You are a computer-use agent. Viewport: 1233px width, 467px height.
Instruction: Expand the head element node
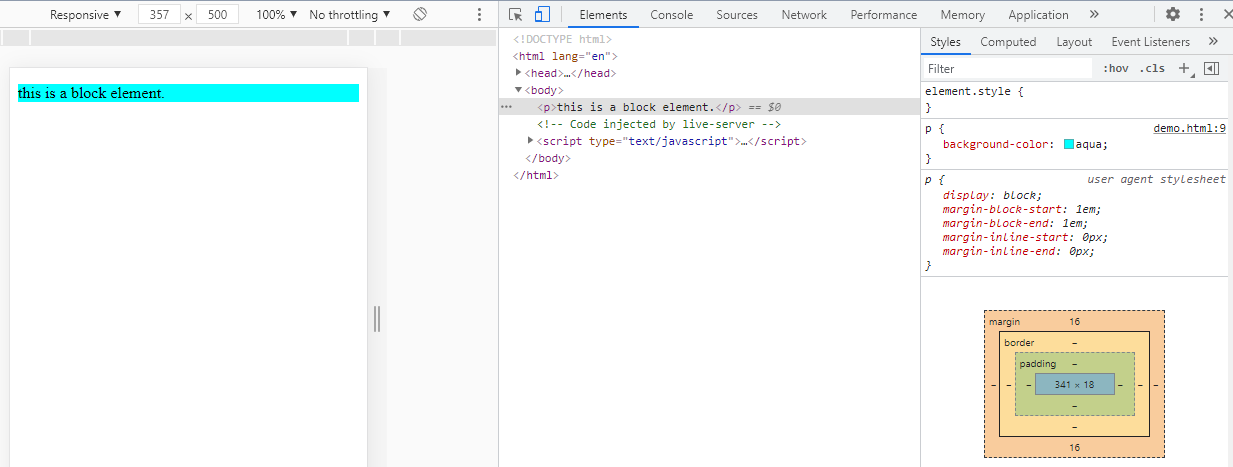coord(518,73)
